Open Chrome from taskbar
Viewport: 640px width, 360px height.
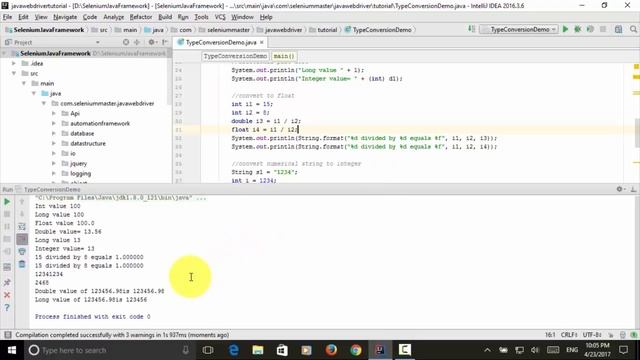click(356, 350)
